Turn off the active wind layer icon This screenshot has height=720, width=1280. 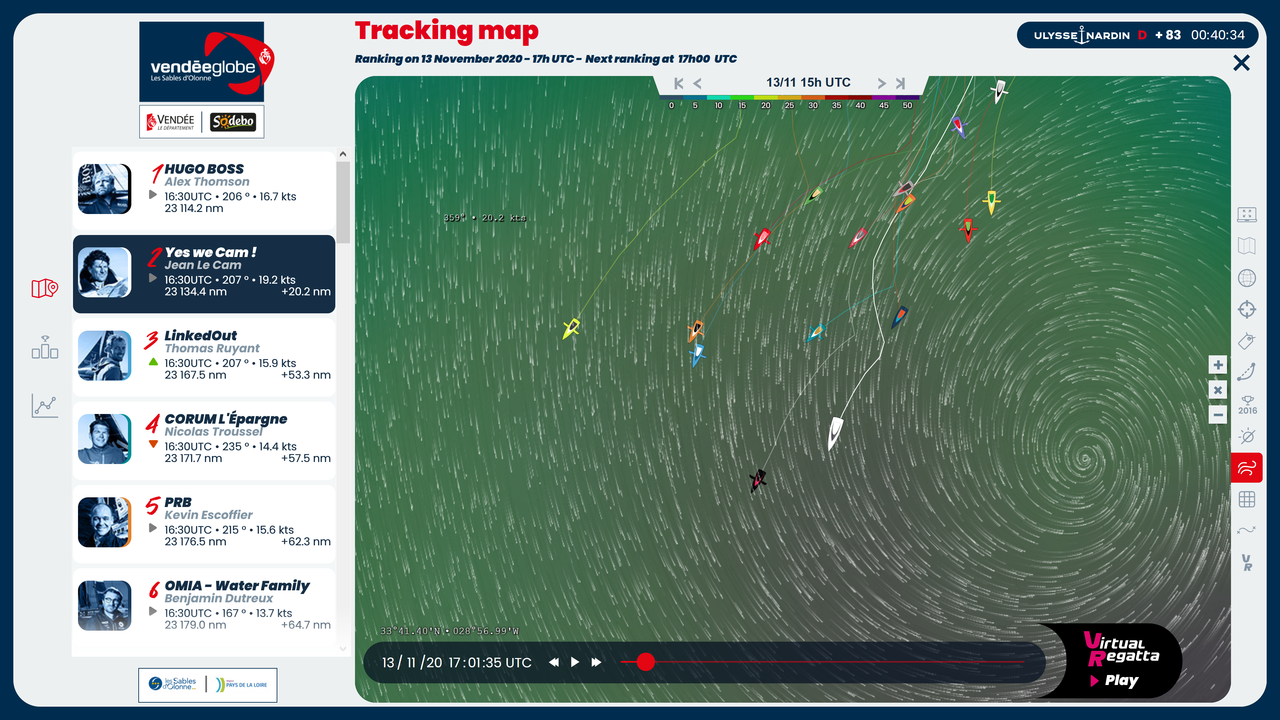(x=1246, y=467)
